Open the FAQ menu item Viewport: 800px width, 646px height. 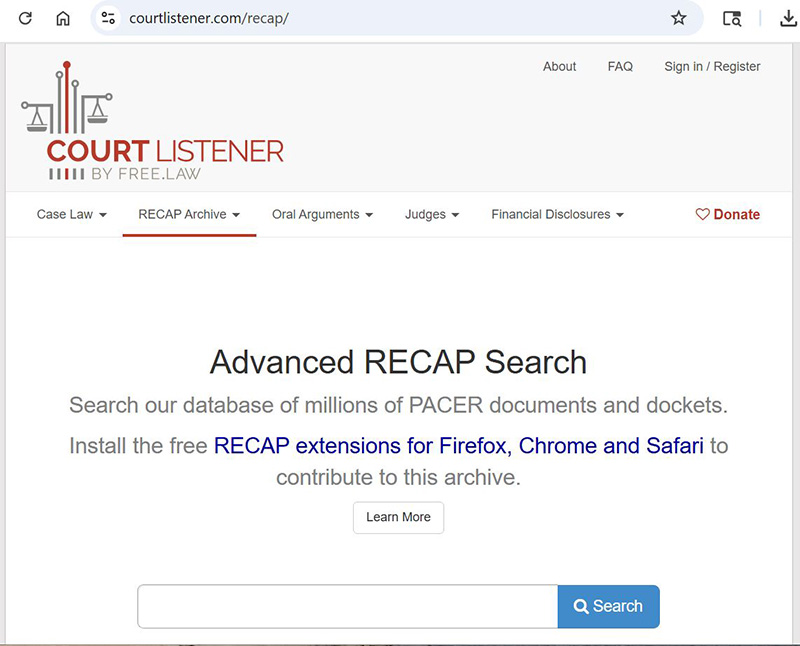pyautogui.click(x=620, y=66)
